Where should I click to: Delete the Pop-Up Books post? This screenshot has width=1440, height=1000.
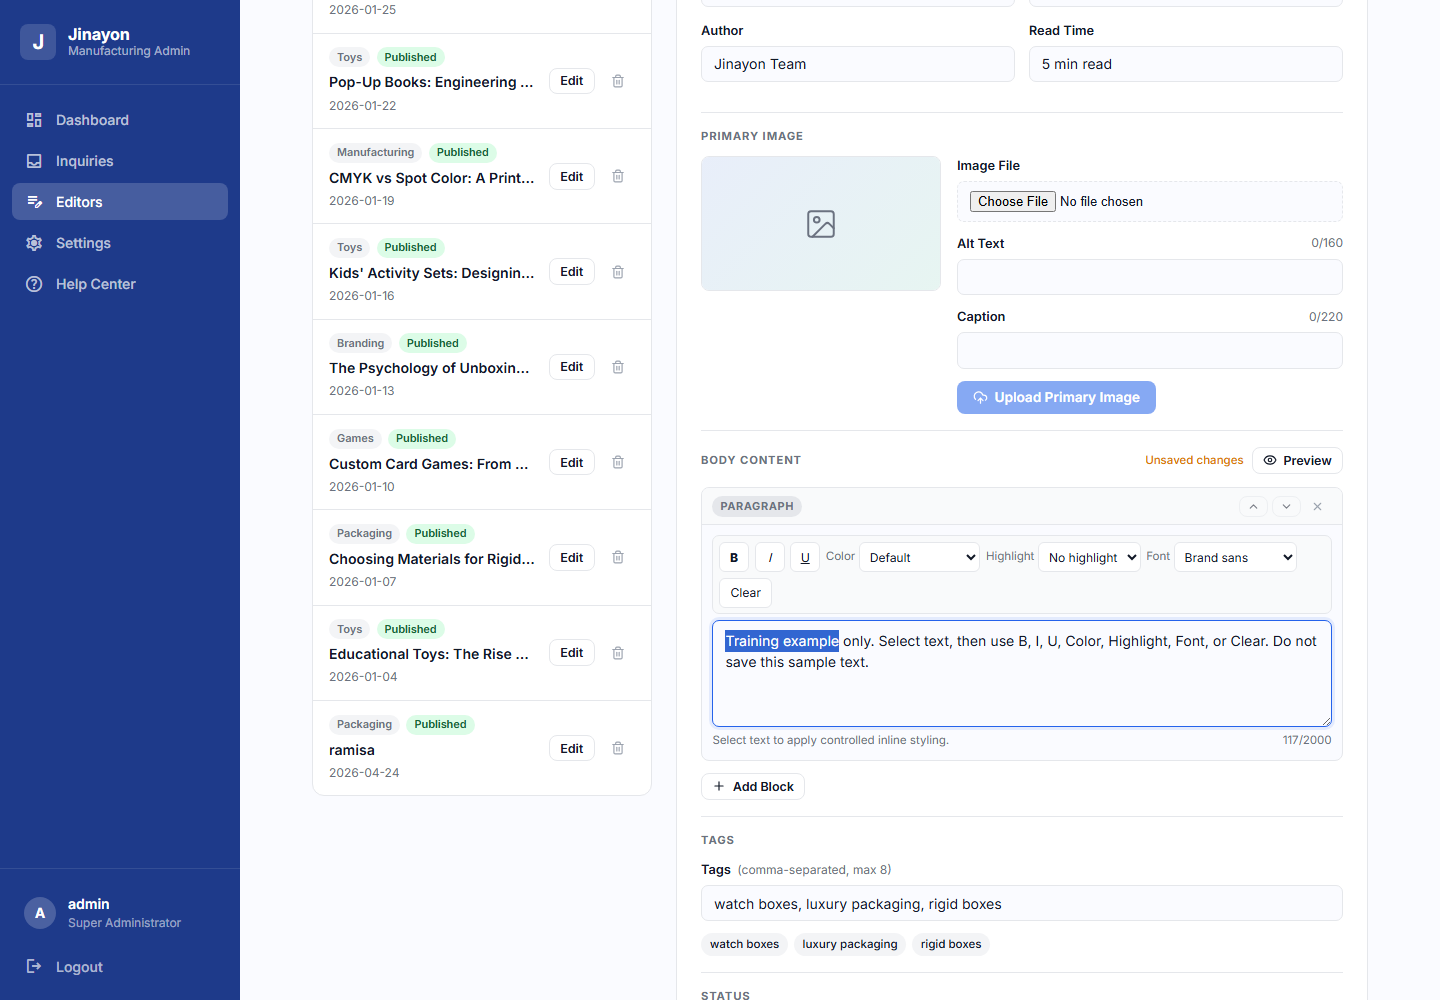[x=618, y=81]
